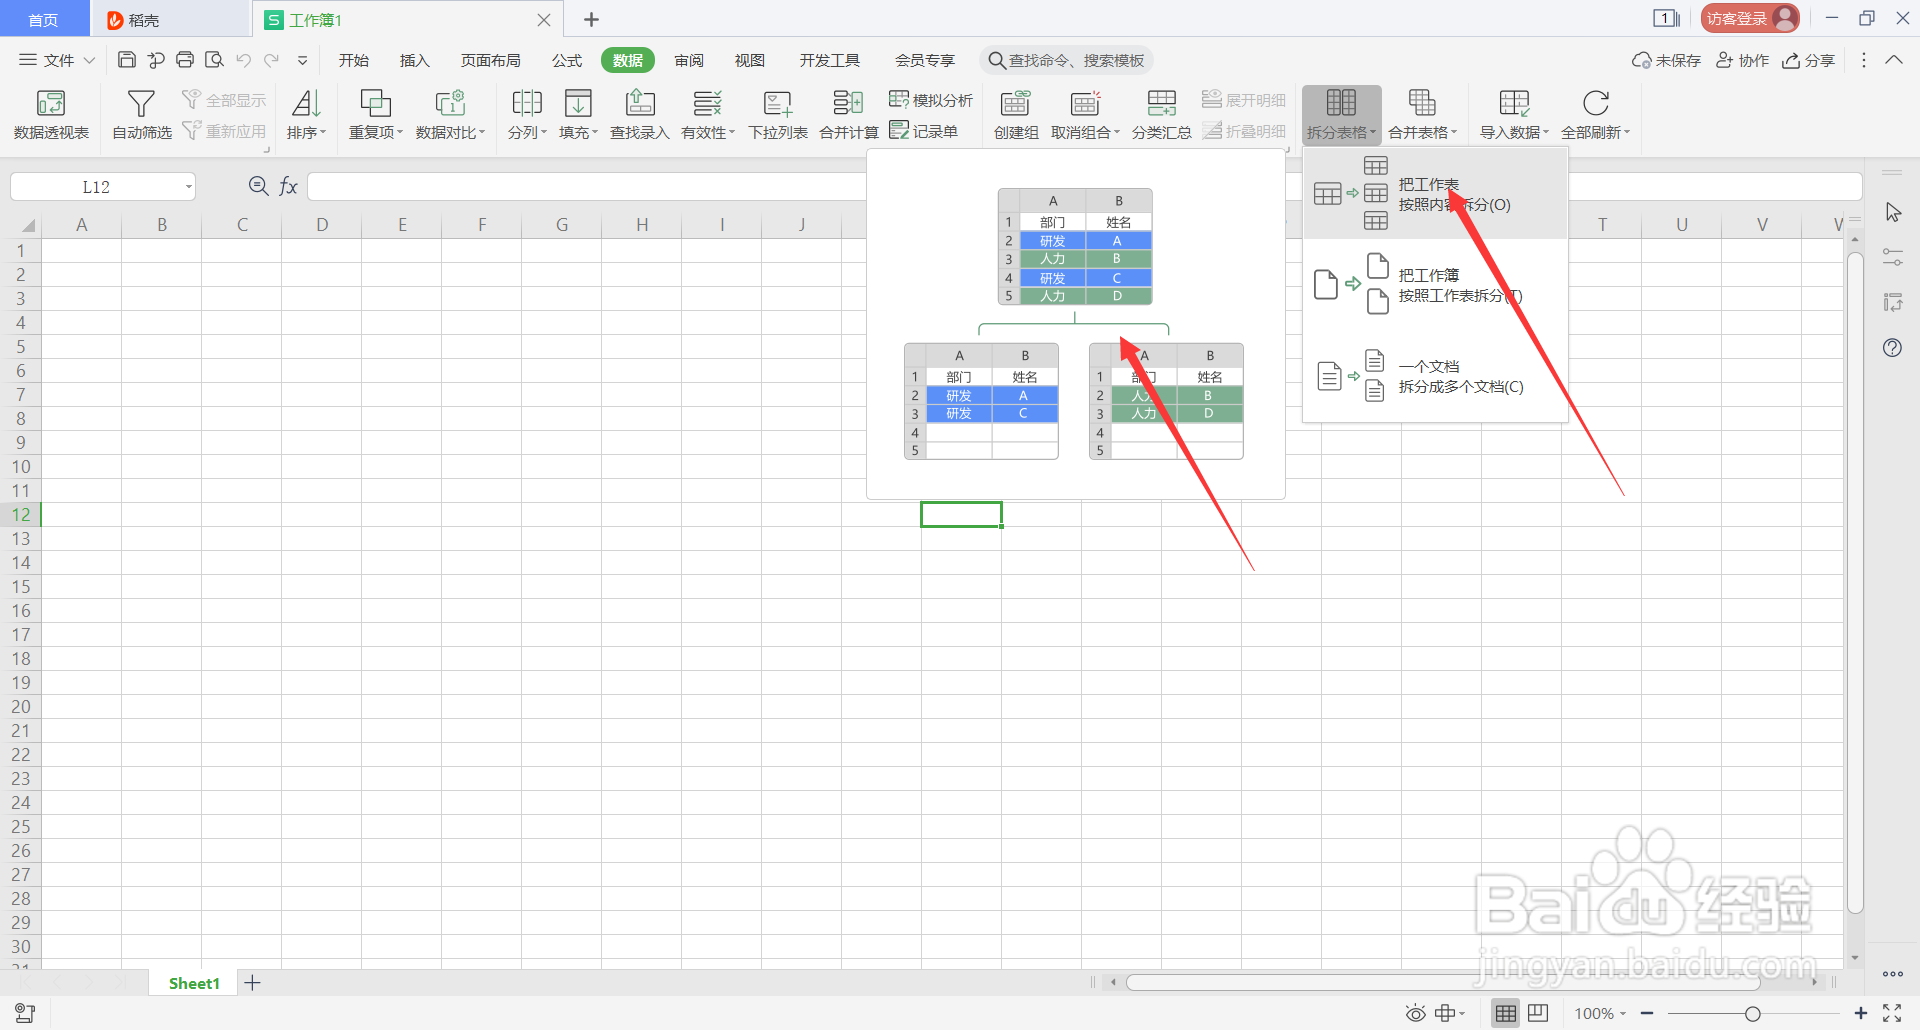
Task: Open the name box dropdown arrow
Action: [188, 187]
